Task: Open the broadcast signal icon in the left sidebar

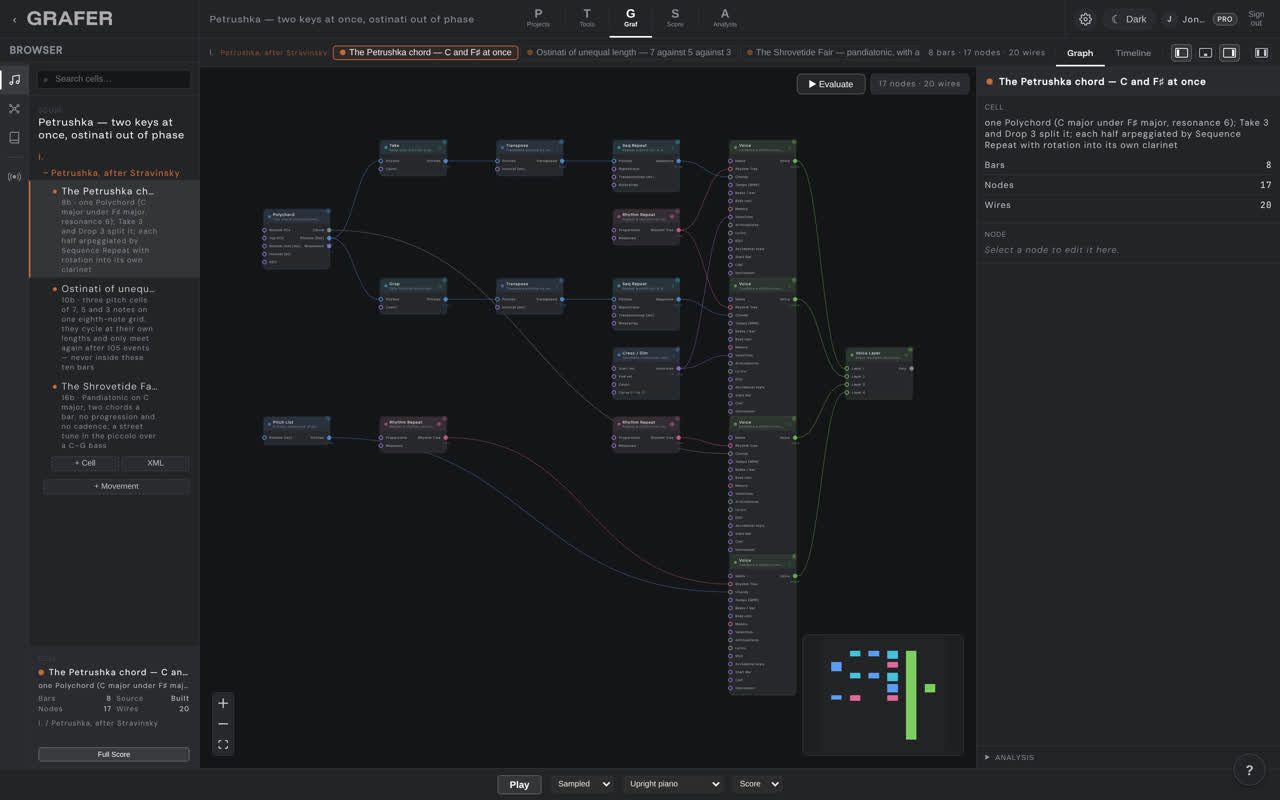Action: [x=14, y=177]
